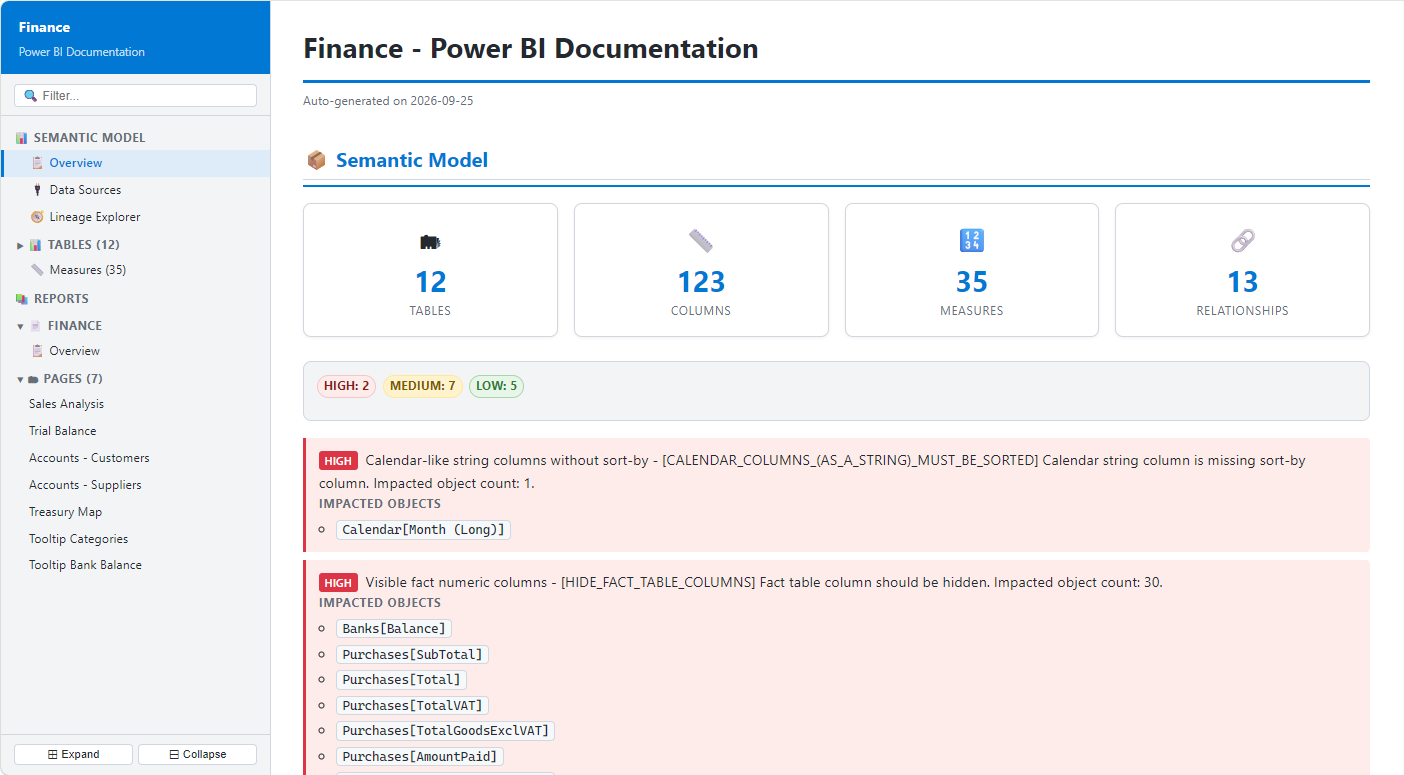Click the package icon beside Semantic Model heading
This screenshot has width=1404, height=775.
pos(316,160)
